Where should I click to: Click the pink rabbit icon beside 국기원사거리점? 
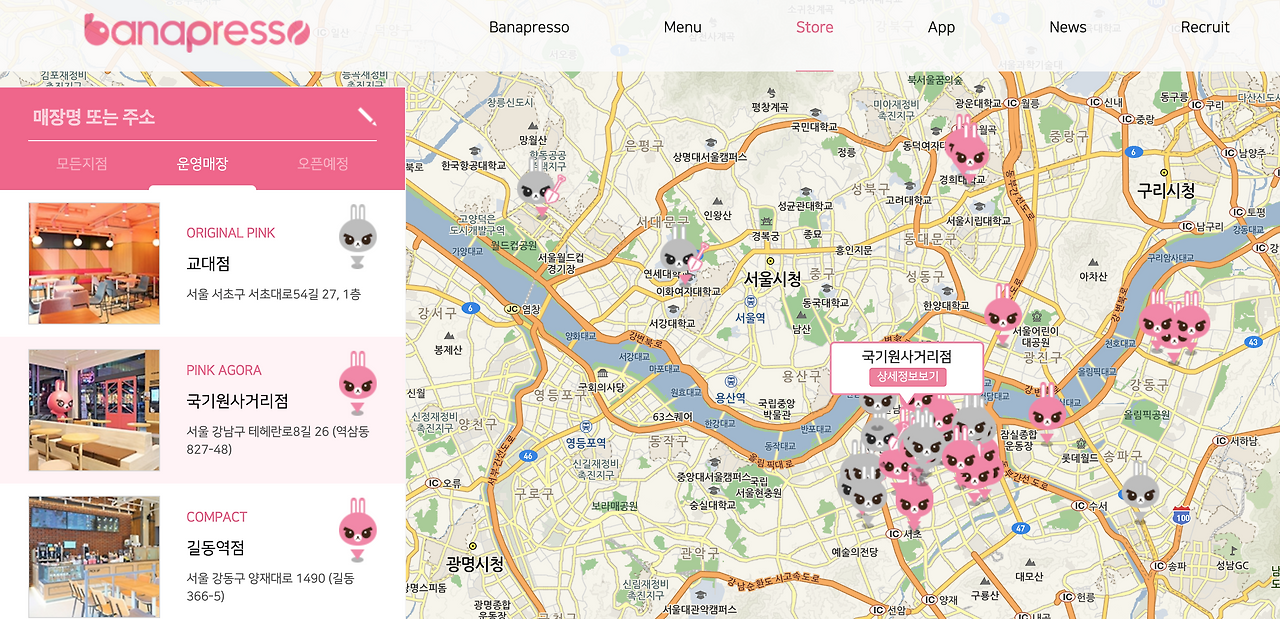(x=357, y=384)
